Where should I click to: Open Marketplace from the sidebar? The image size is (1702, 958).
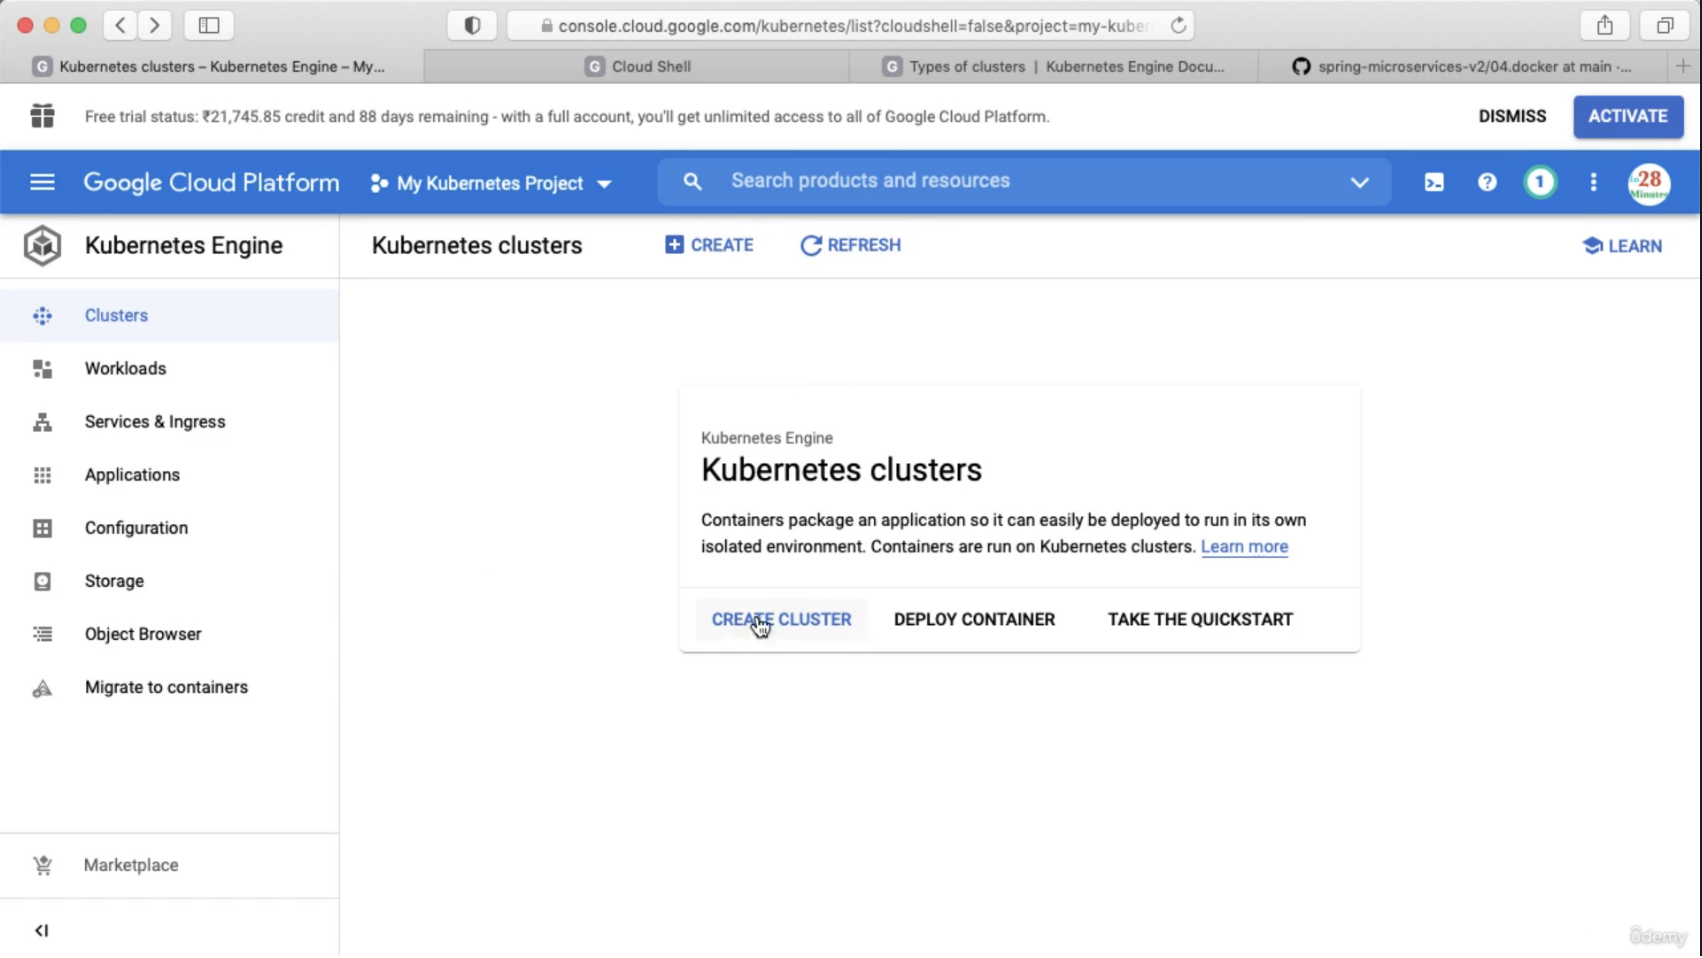click(169, 866)
